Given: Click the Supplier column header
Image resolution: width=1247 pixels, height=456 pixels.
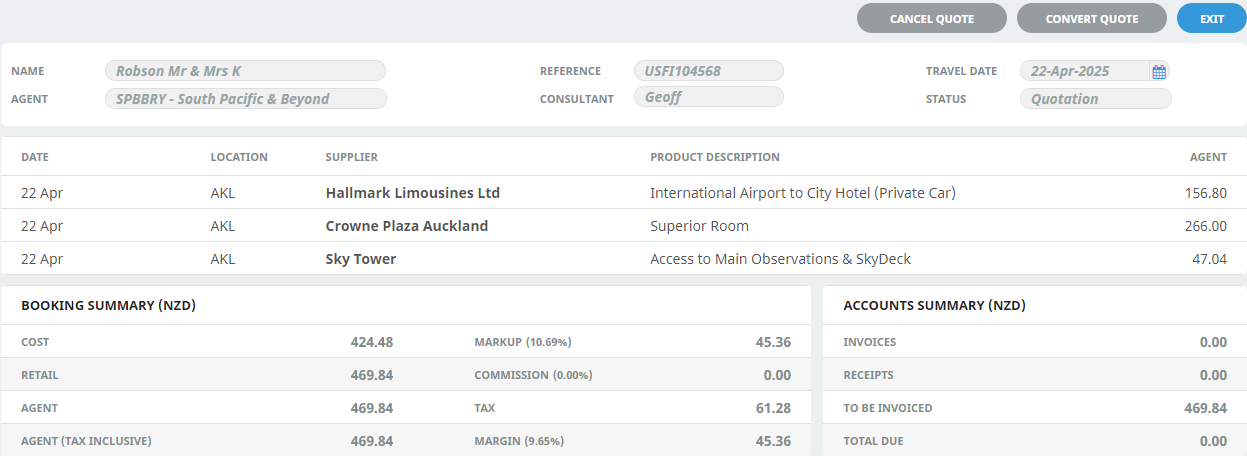Looking at the screenshot, I should pyautogui.click(x=351, y=157).
